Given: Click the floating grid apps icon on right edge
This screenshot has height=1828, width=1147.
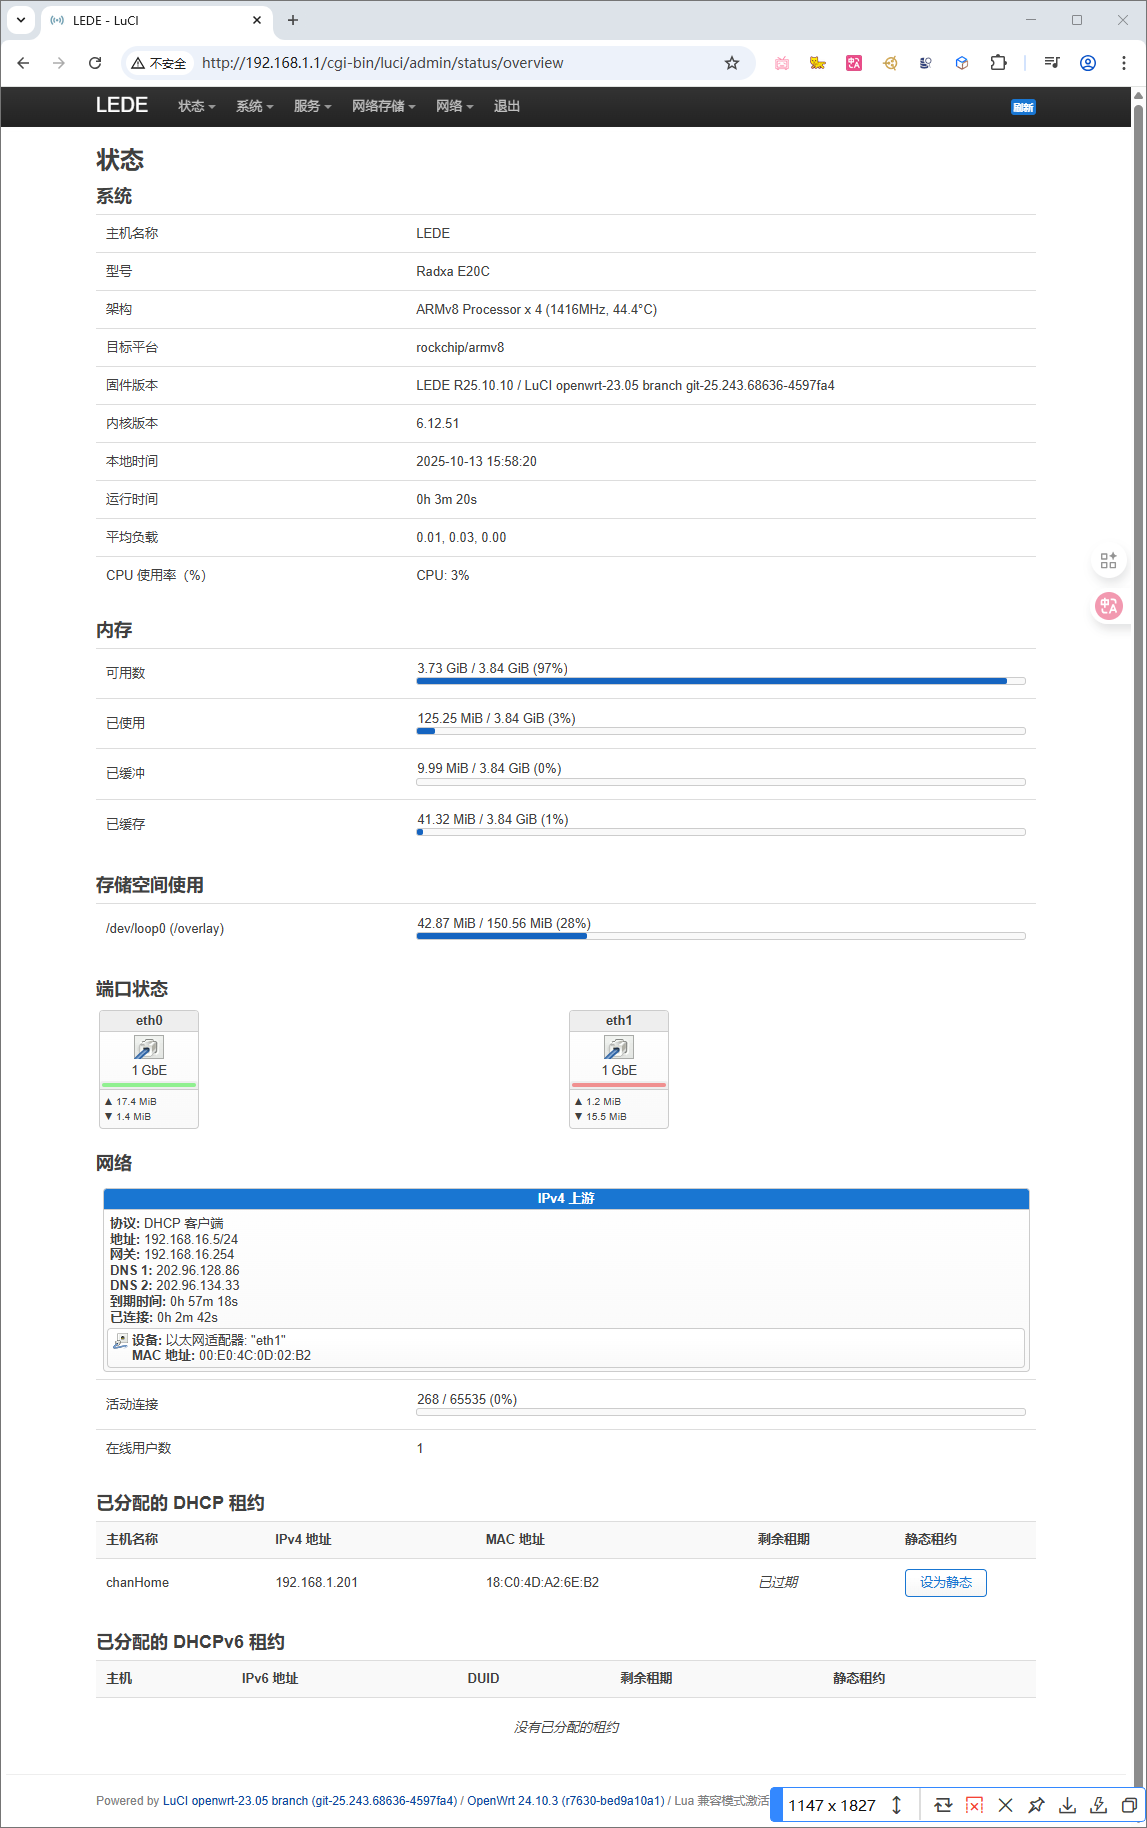Looking at the screenshot, I should click(1108, 561).
